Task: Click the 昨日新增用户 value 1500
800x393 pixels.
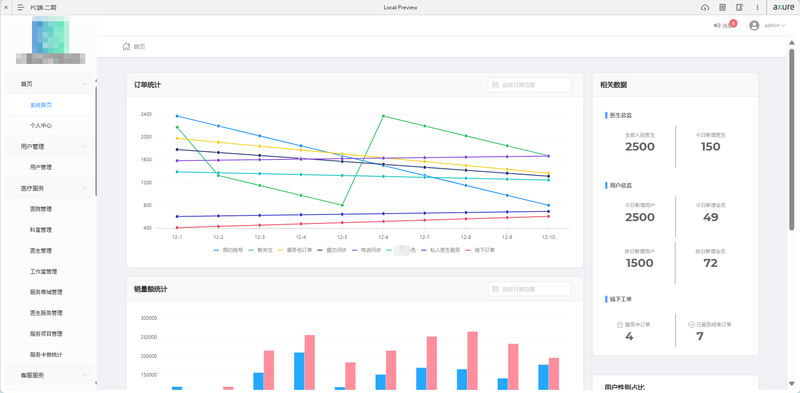Action: click(x=640, y=263)
